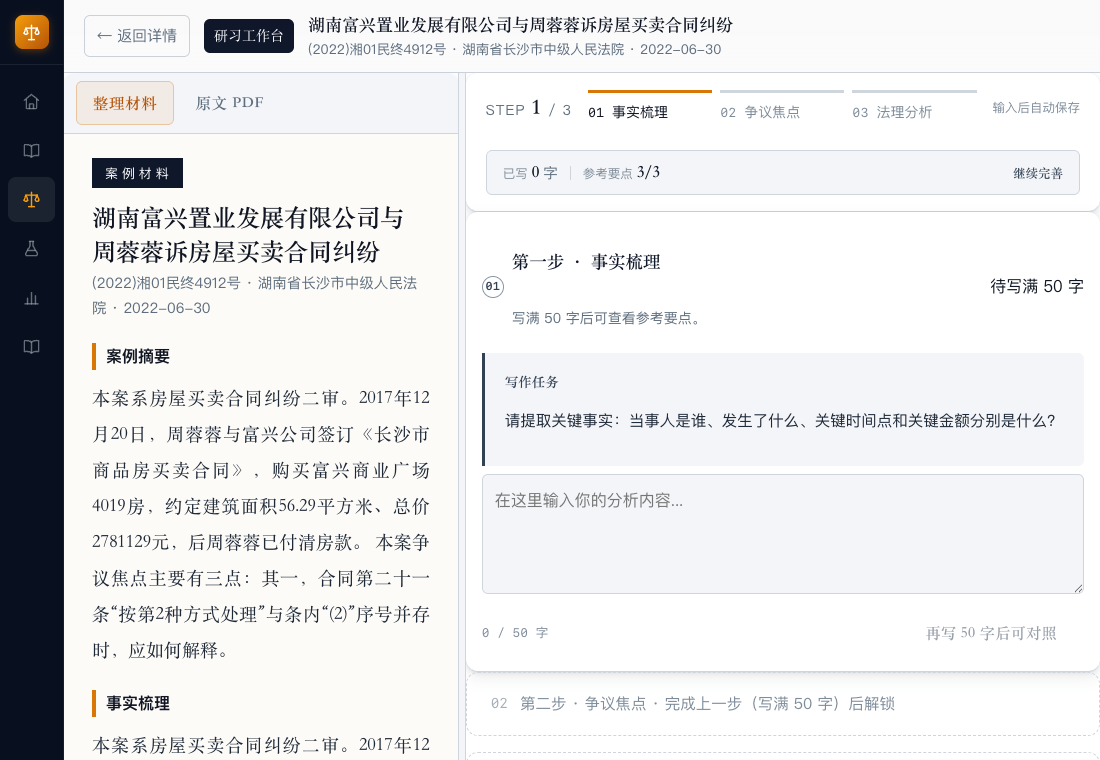The width and height of the screenshot is (1100, 760).
Task: Open the flask lab icon in sidebar
Action: [32, 249]
